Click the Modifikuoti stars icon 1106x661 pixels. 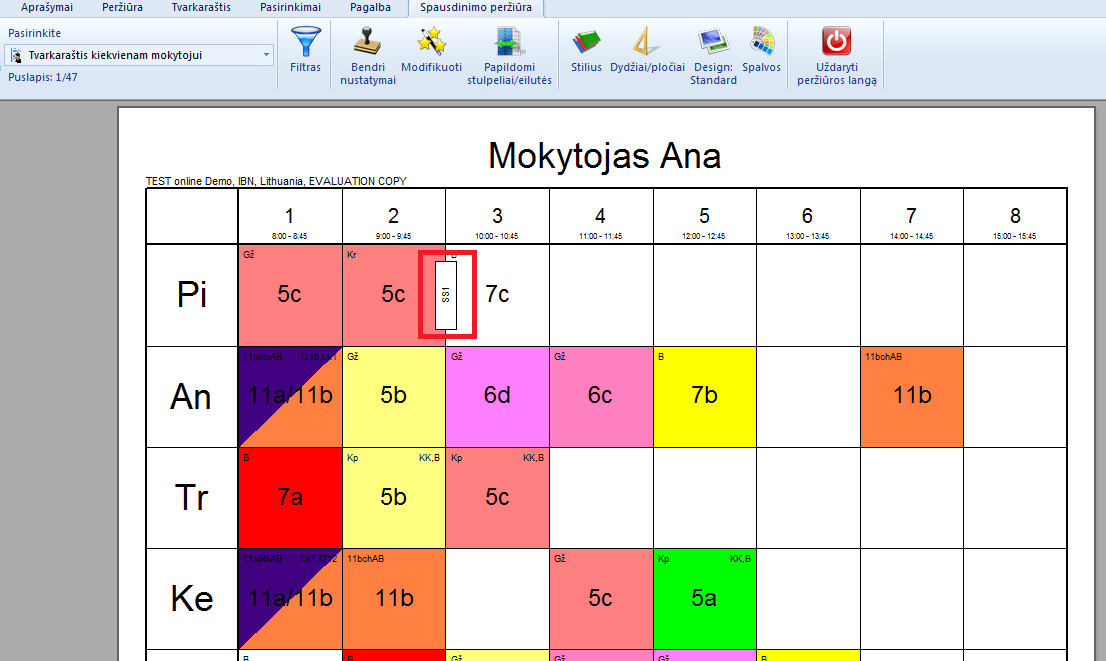tap(431, 50)
